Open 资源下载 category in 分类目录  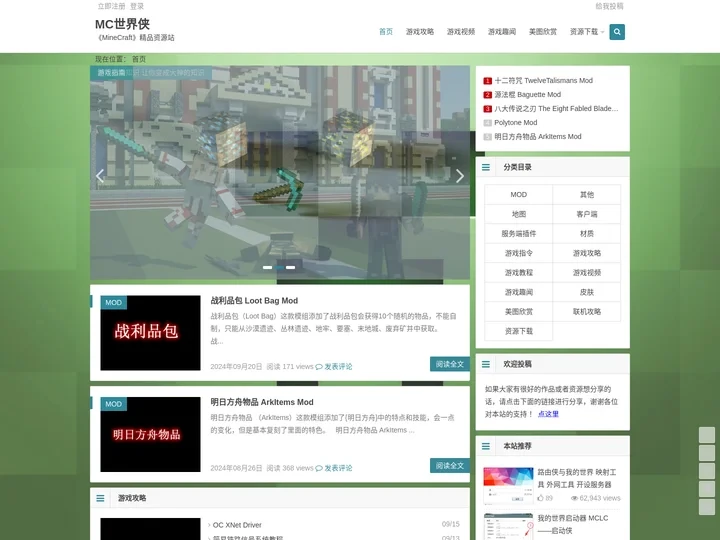(518, 331)
